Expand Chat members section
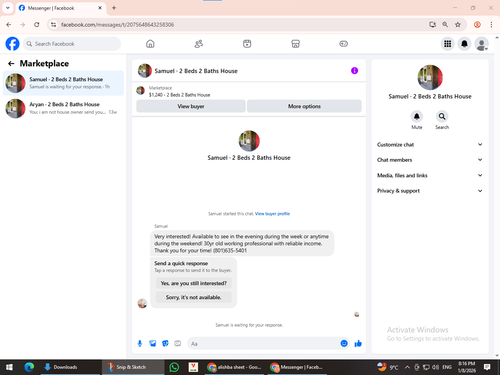500x375 pixels. click(x=430, y=160)
